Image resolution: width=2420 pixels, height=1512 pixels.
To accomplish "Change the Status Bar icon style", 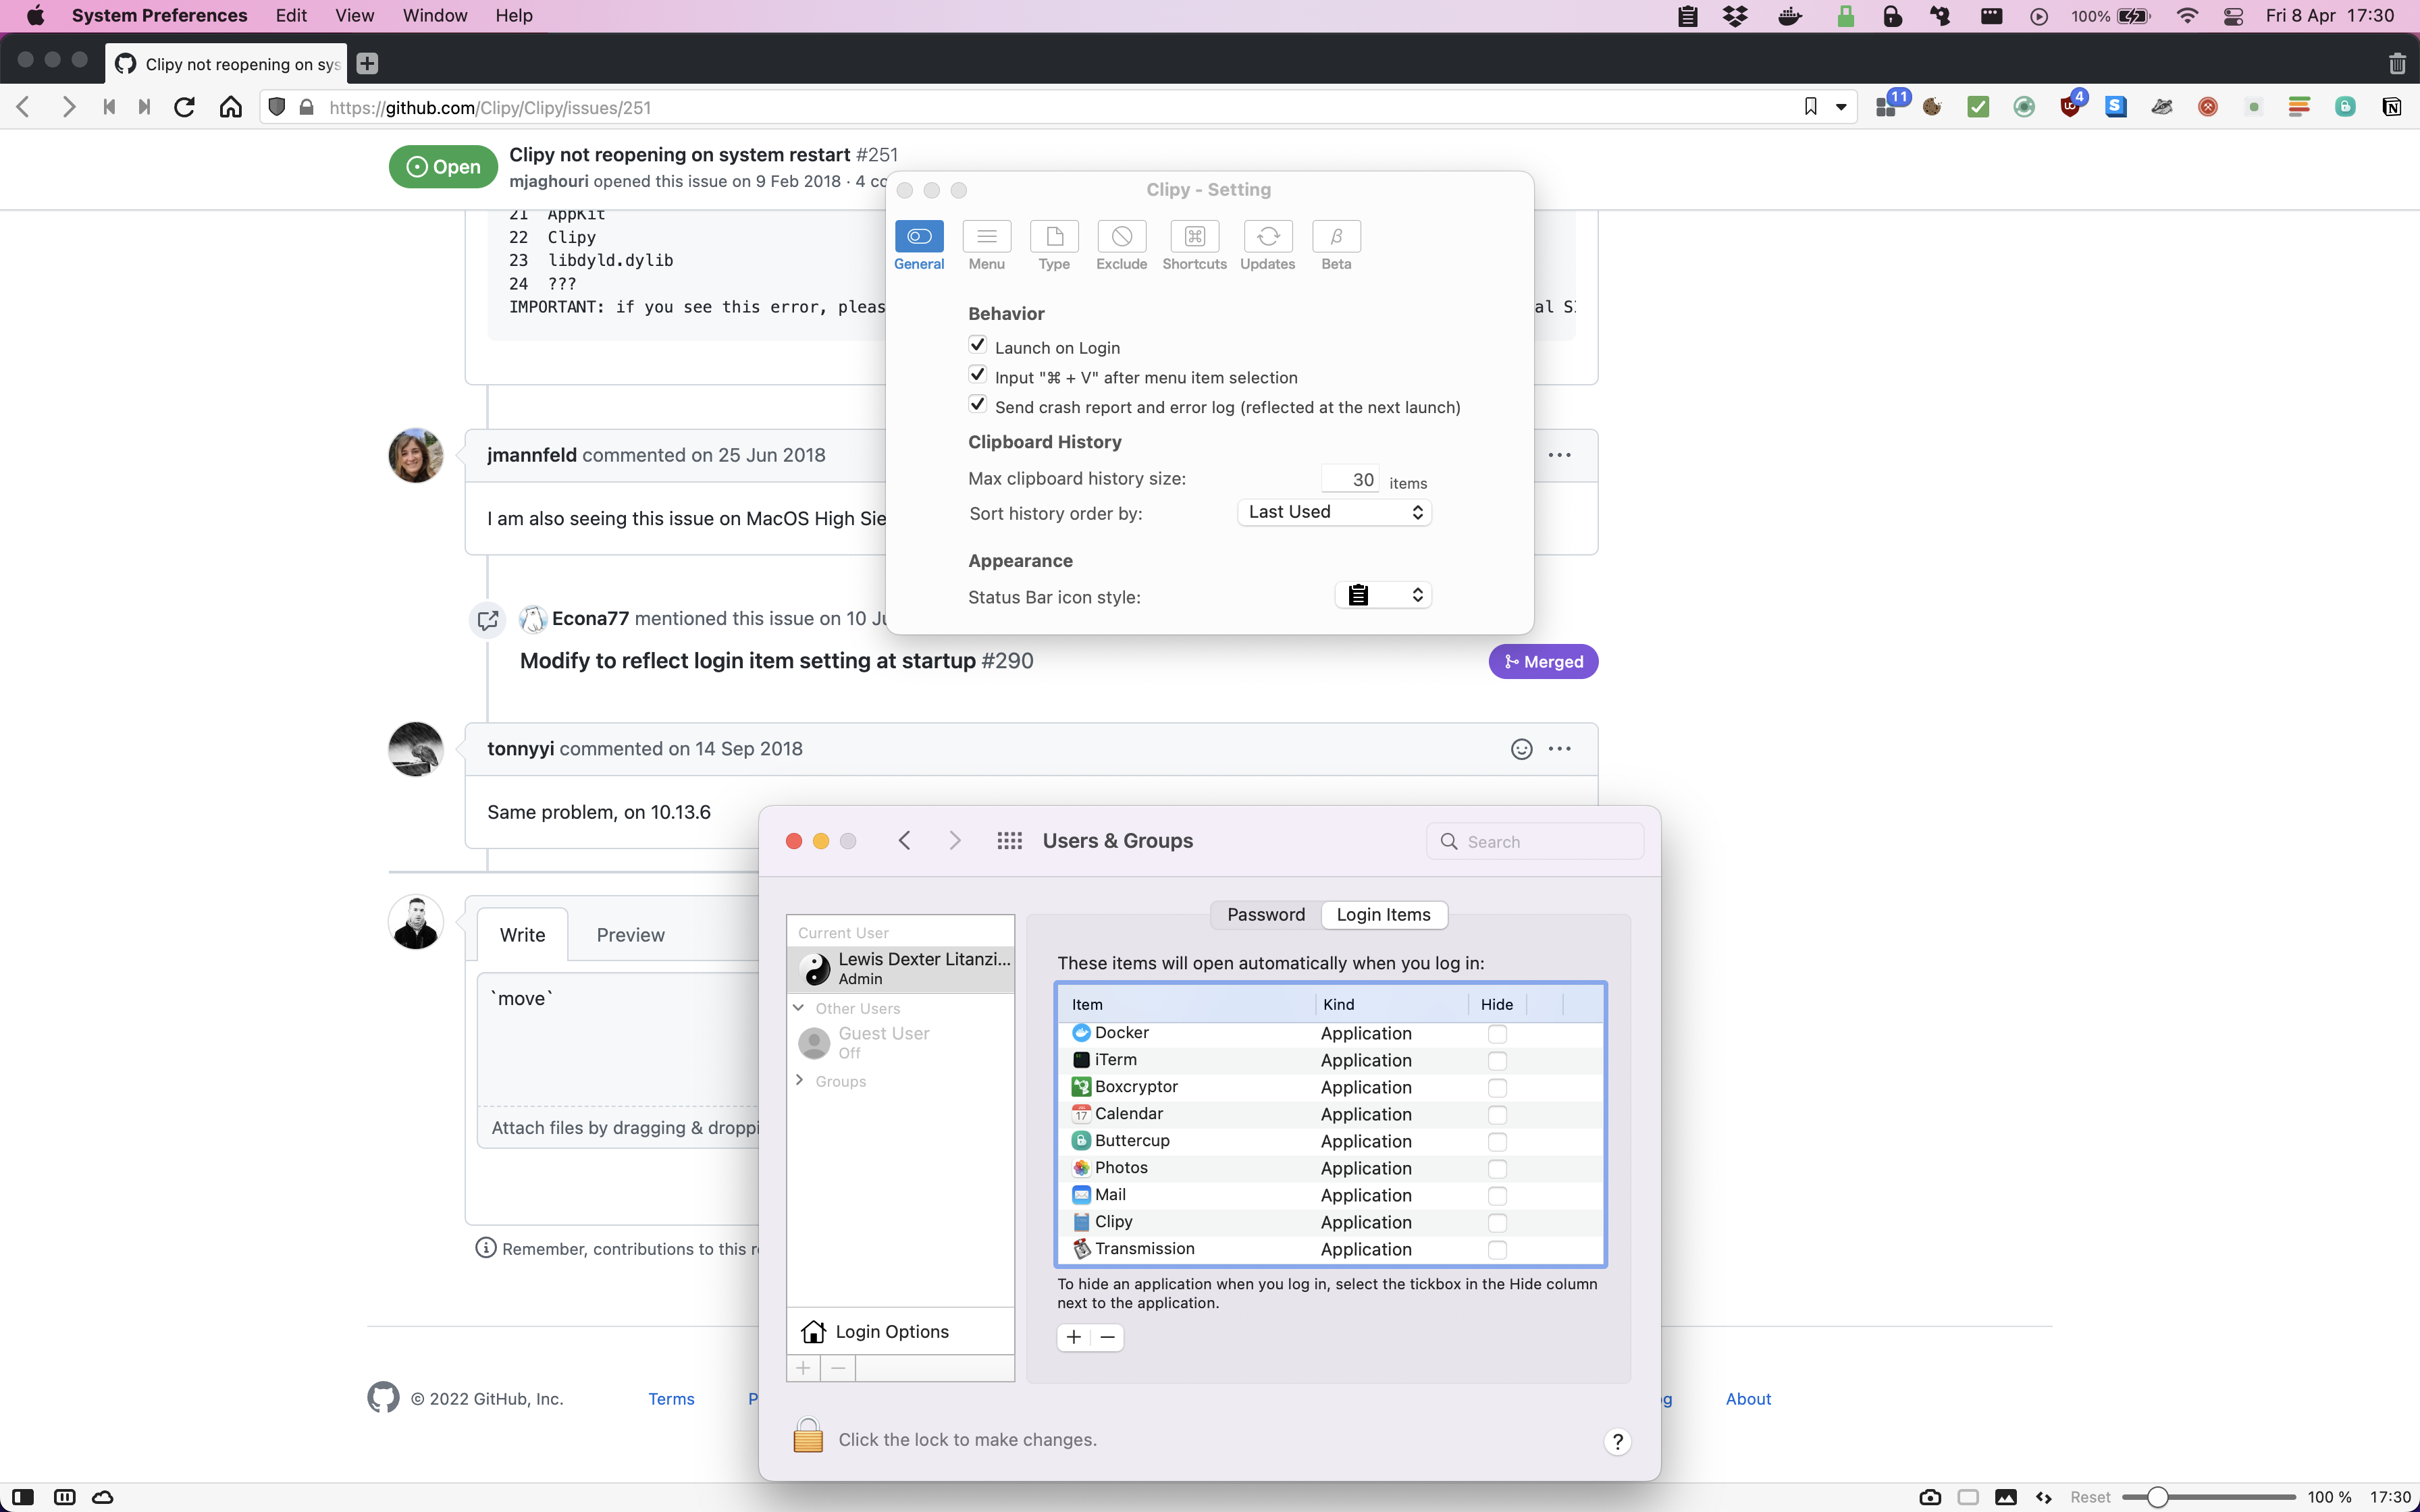I will point(1383,594).
